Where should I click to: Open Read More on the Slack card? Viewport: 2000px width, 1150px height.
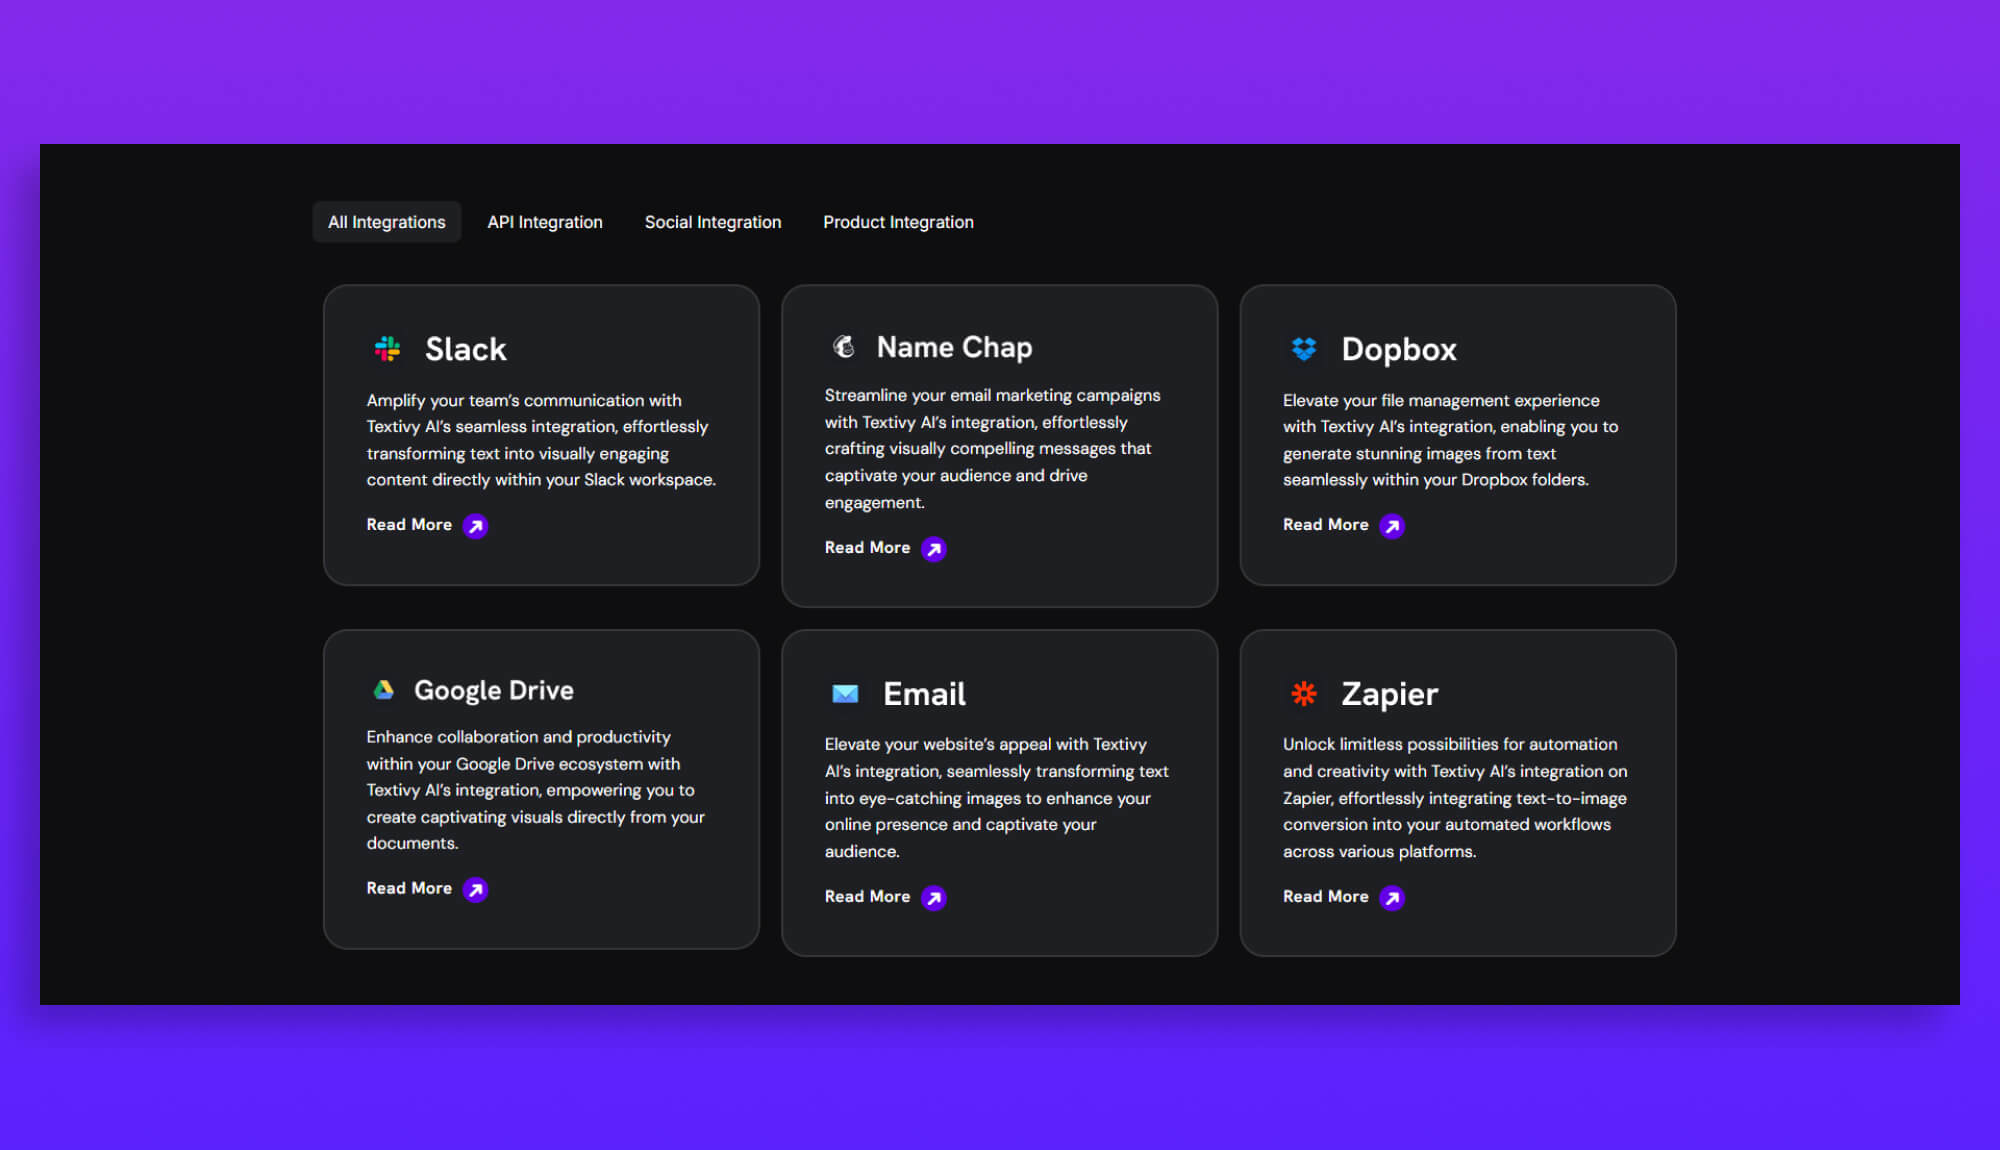point(408,524)
